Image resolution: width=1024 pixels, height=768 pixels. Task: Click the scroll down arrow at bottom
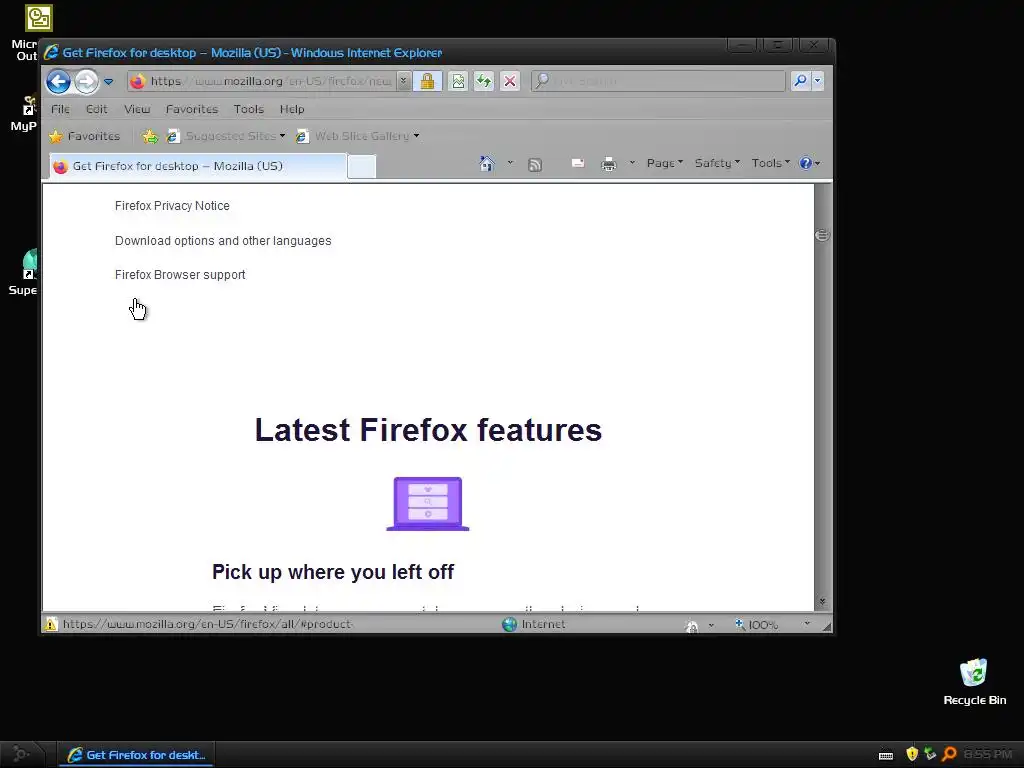tap(822, 601)
